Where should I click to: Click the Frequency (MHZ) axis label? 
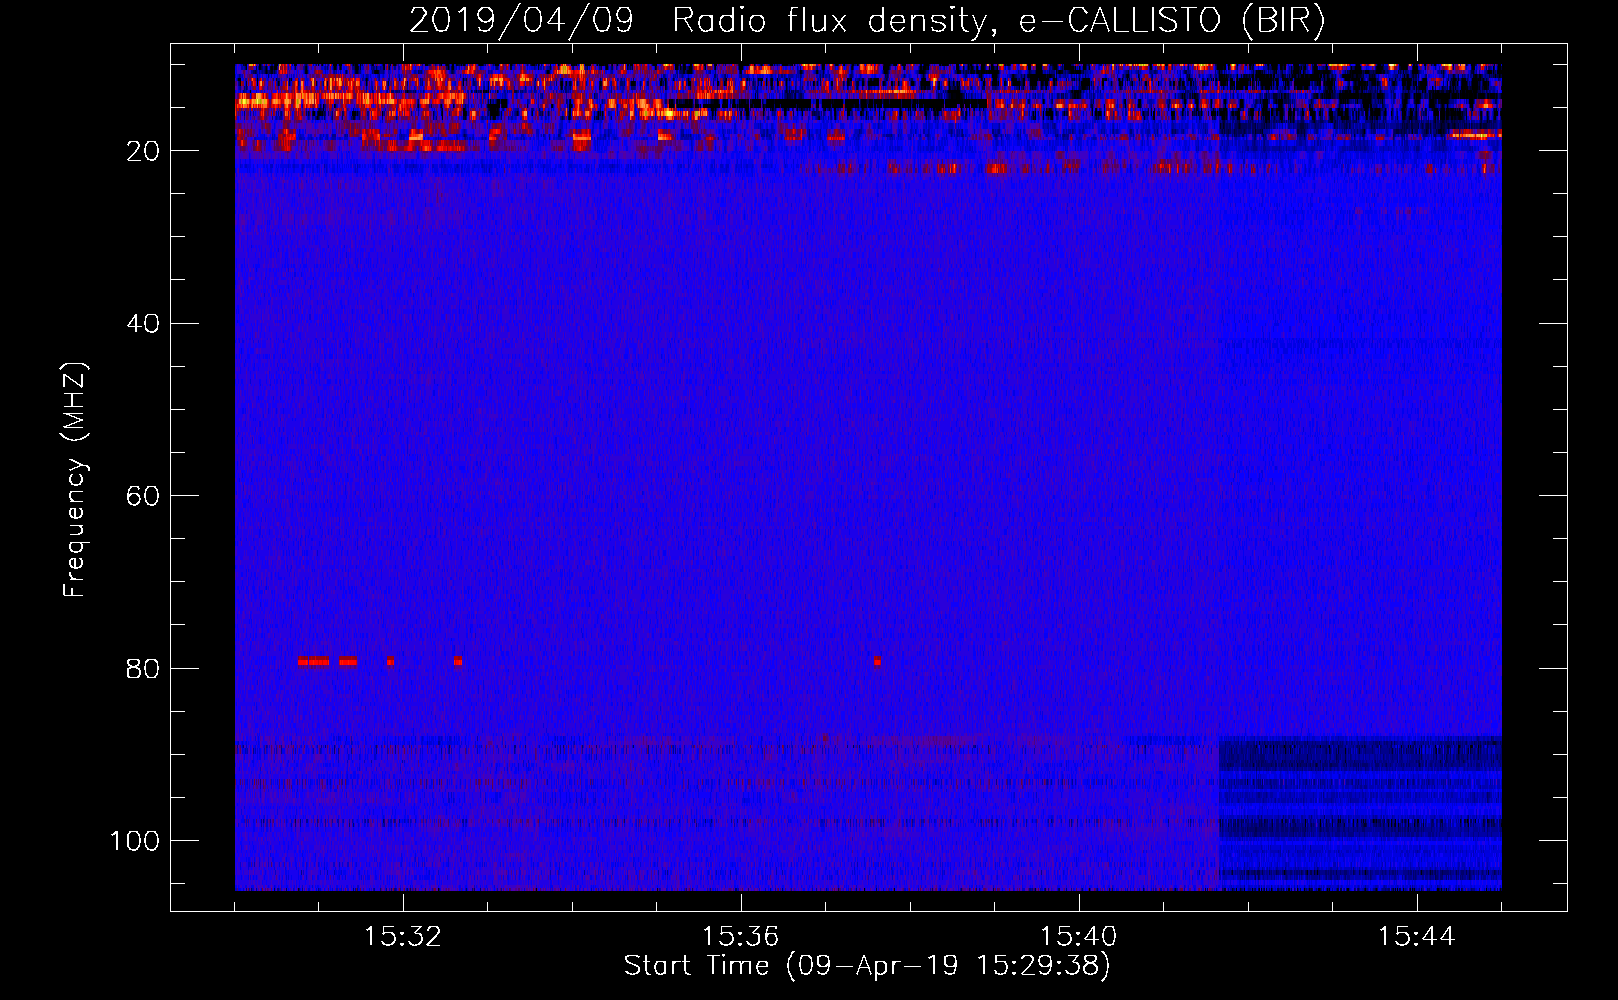pos(75,479)
